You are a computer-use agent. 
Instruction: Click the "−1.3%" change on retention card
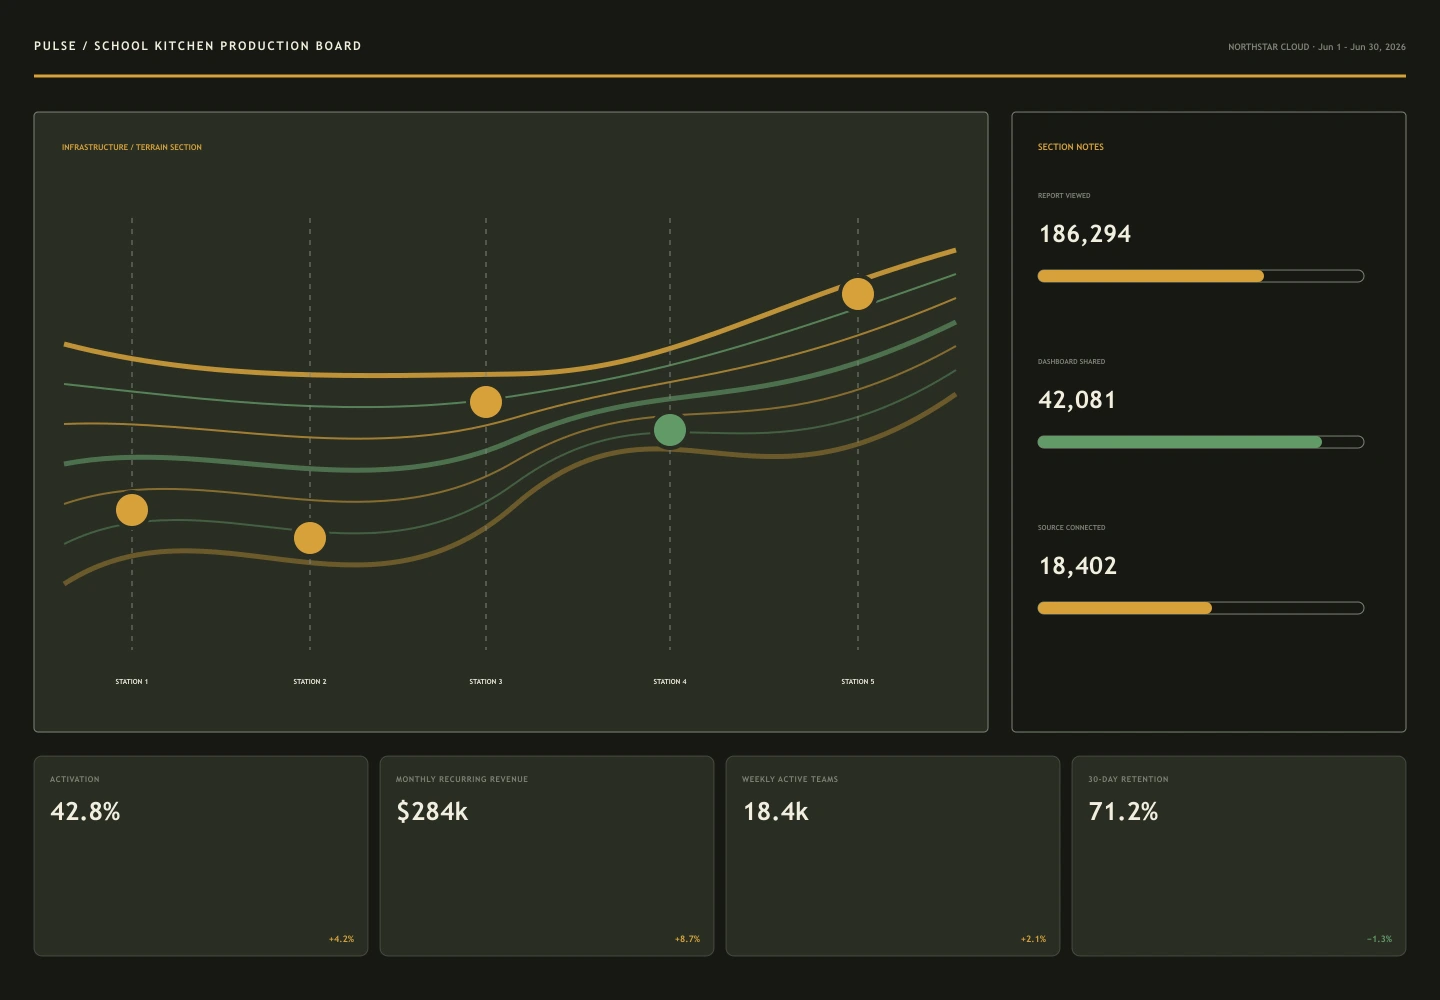(1380, 939)
